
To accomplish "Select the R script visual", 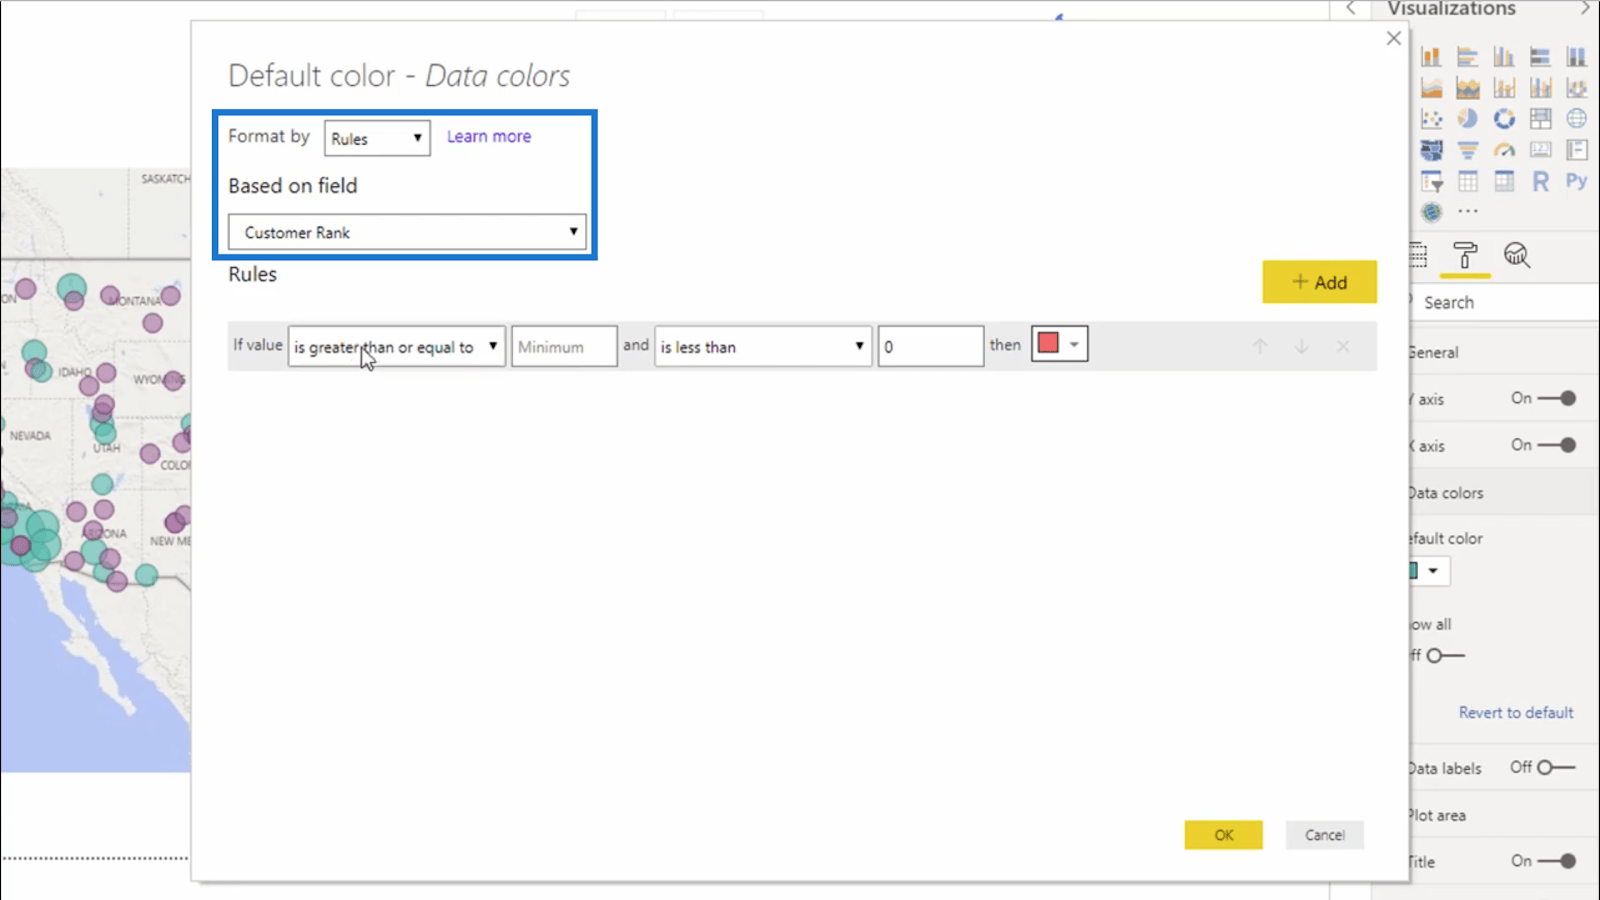I will (1540, 181).
